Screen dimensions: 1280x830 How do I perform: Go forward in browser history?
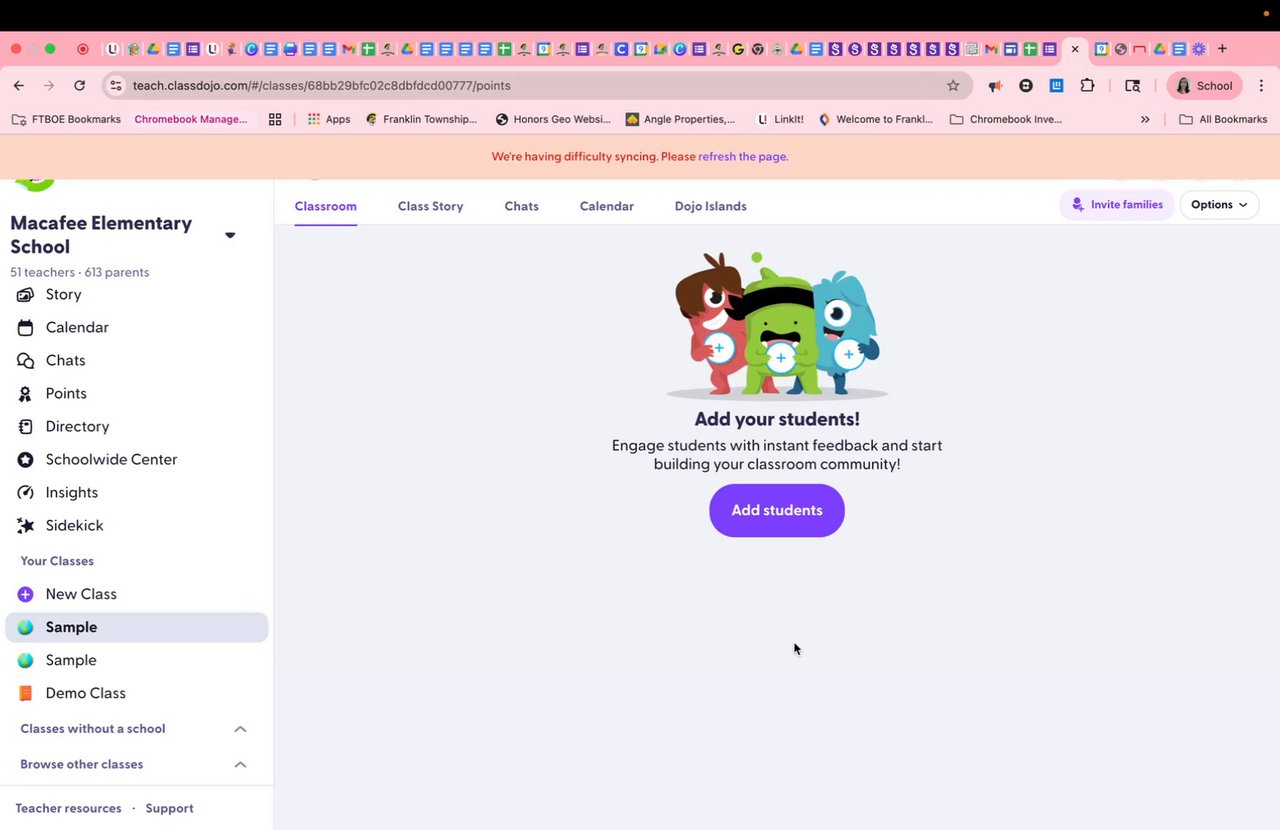[49, 86]
